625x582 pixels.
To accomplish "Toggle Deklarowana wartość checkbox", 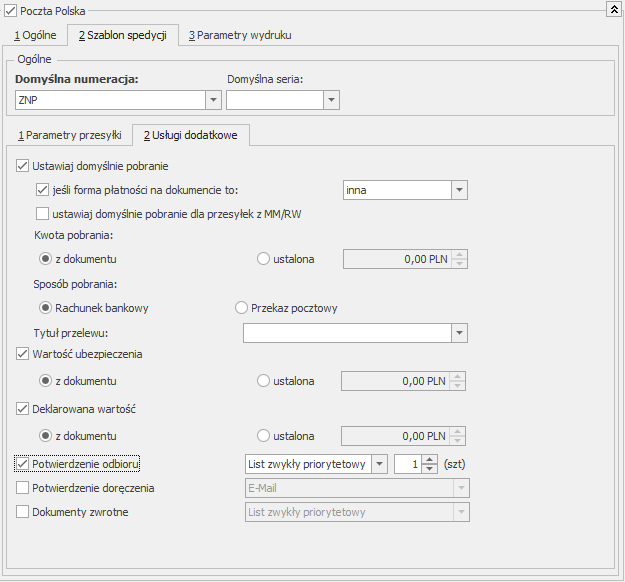I will 22,409.
